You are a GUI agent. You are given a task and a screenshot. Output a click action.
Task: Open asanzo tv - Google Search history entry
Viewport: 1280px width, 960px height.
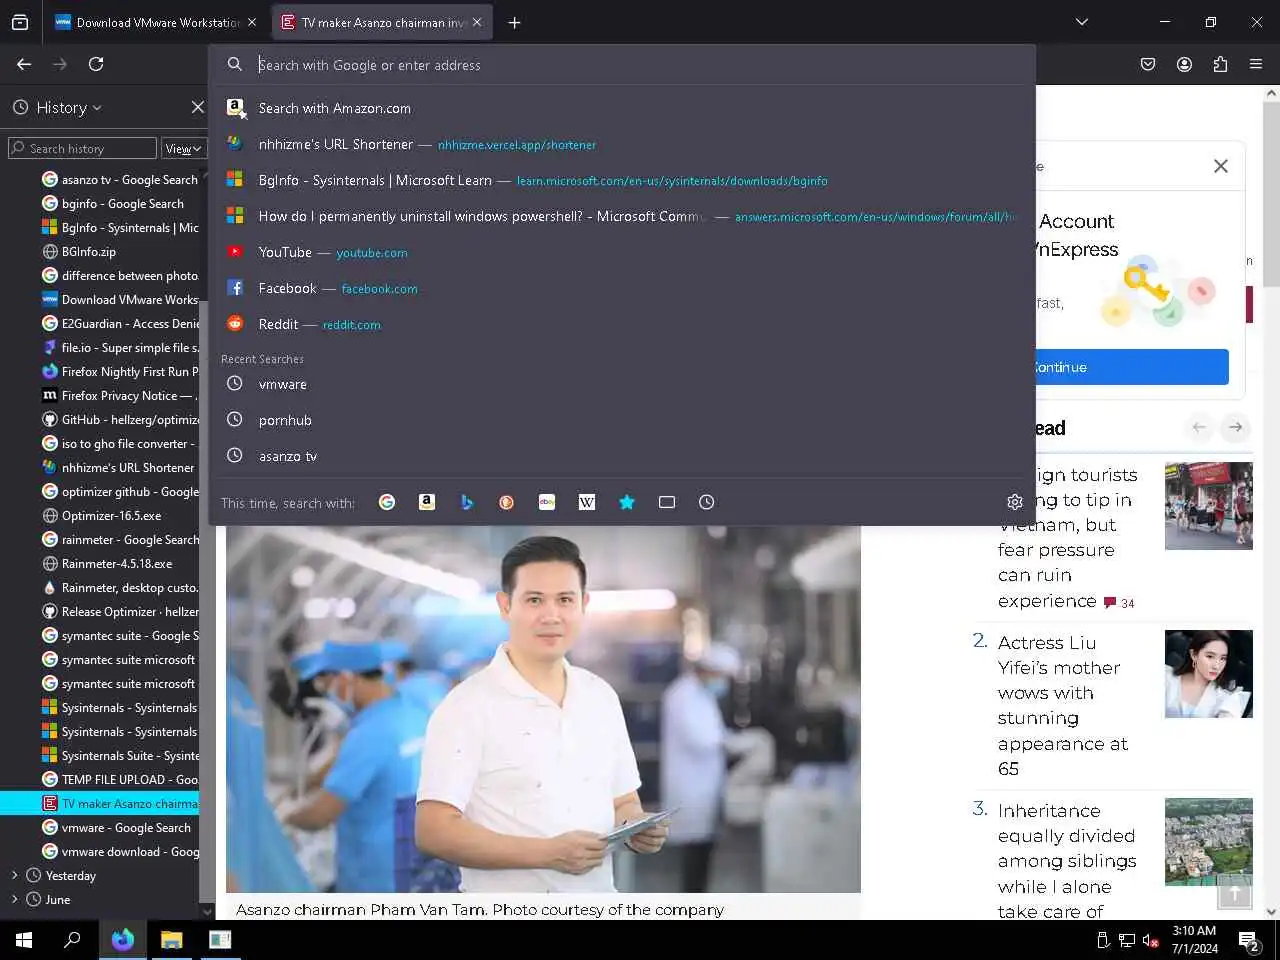[x=120, y=180]
